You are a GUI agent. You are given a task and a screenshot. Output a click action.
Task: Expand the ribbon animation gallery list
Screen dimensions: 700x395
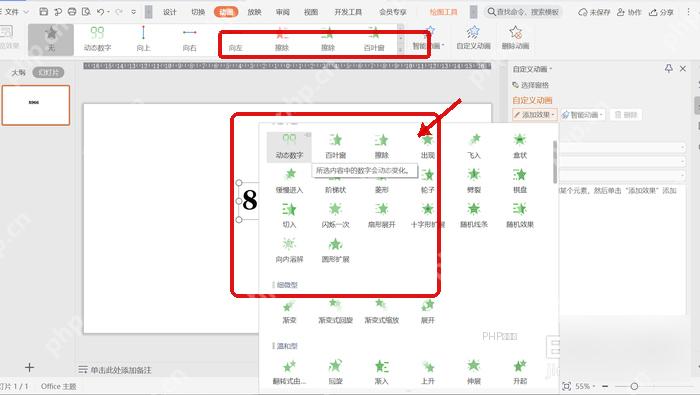click(x=400, y=50)
